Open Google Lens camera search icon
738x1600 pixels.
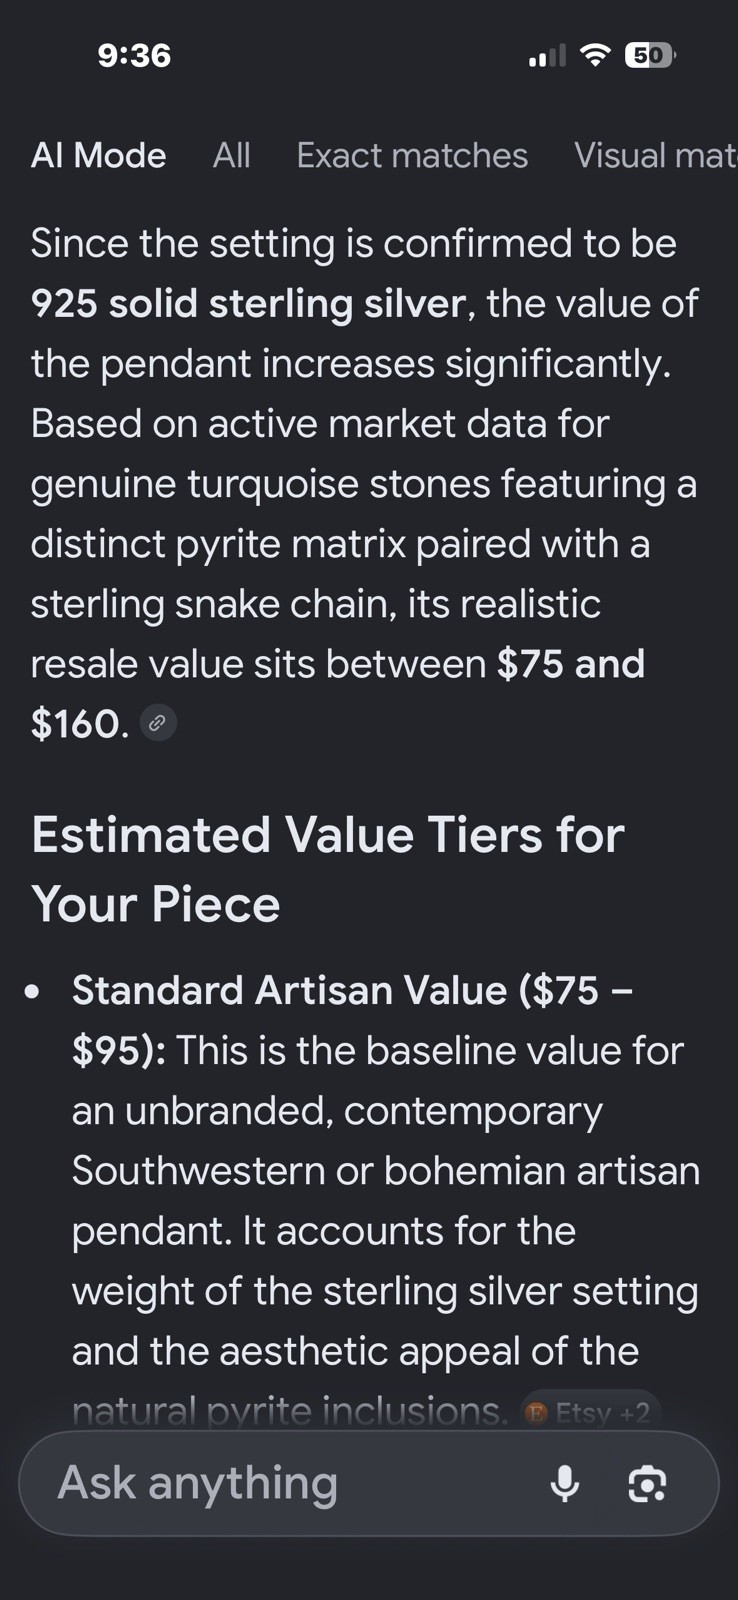tap(647, 1483)
